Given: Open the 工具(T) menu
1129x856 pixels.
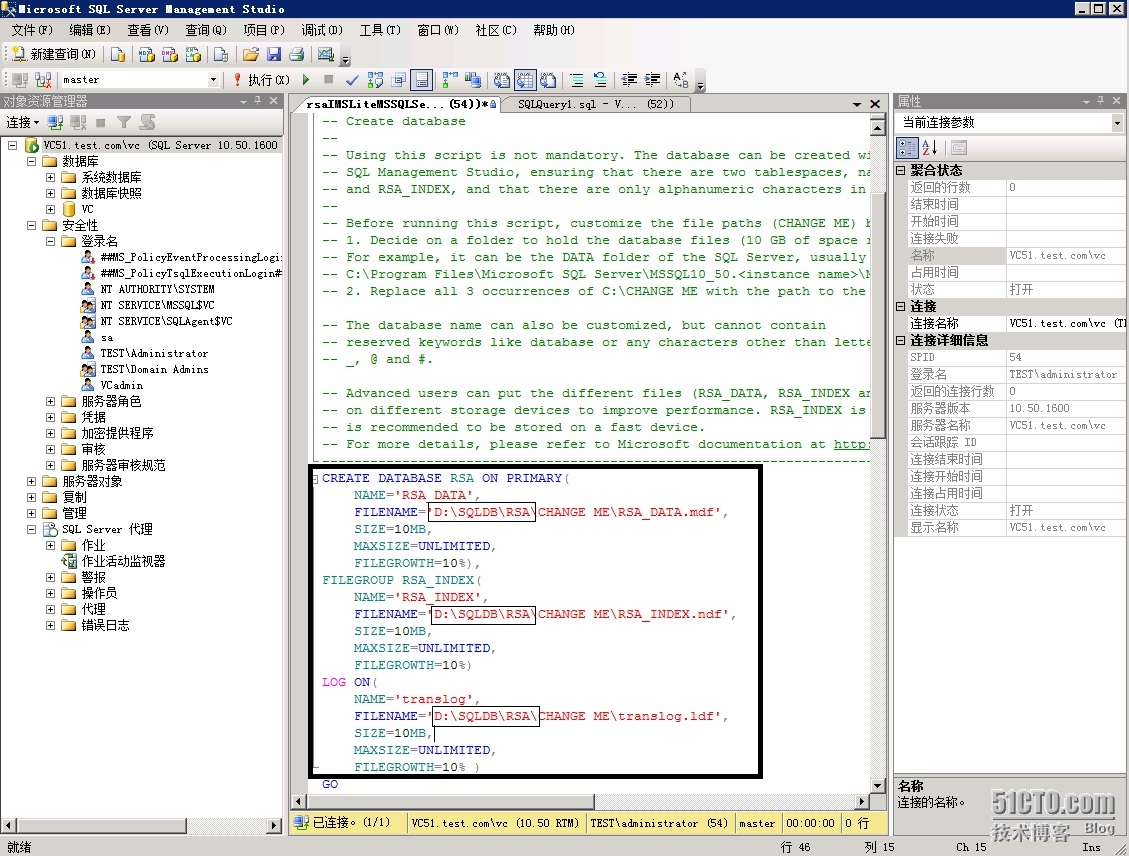Looking at the screenshot, I should tap(380, 30).
